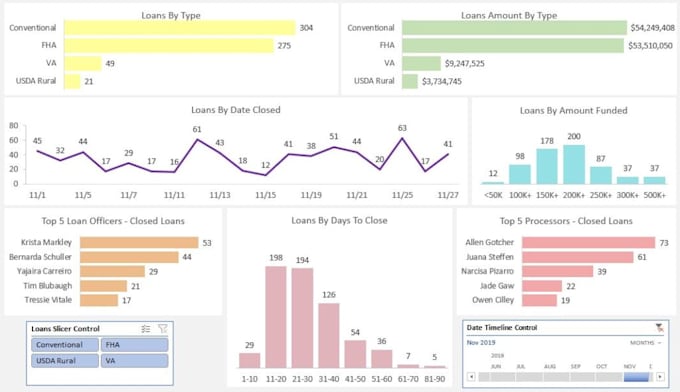Click the <50K axis label
This screenshot has height=392, width=680.
point(493,195)
